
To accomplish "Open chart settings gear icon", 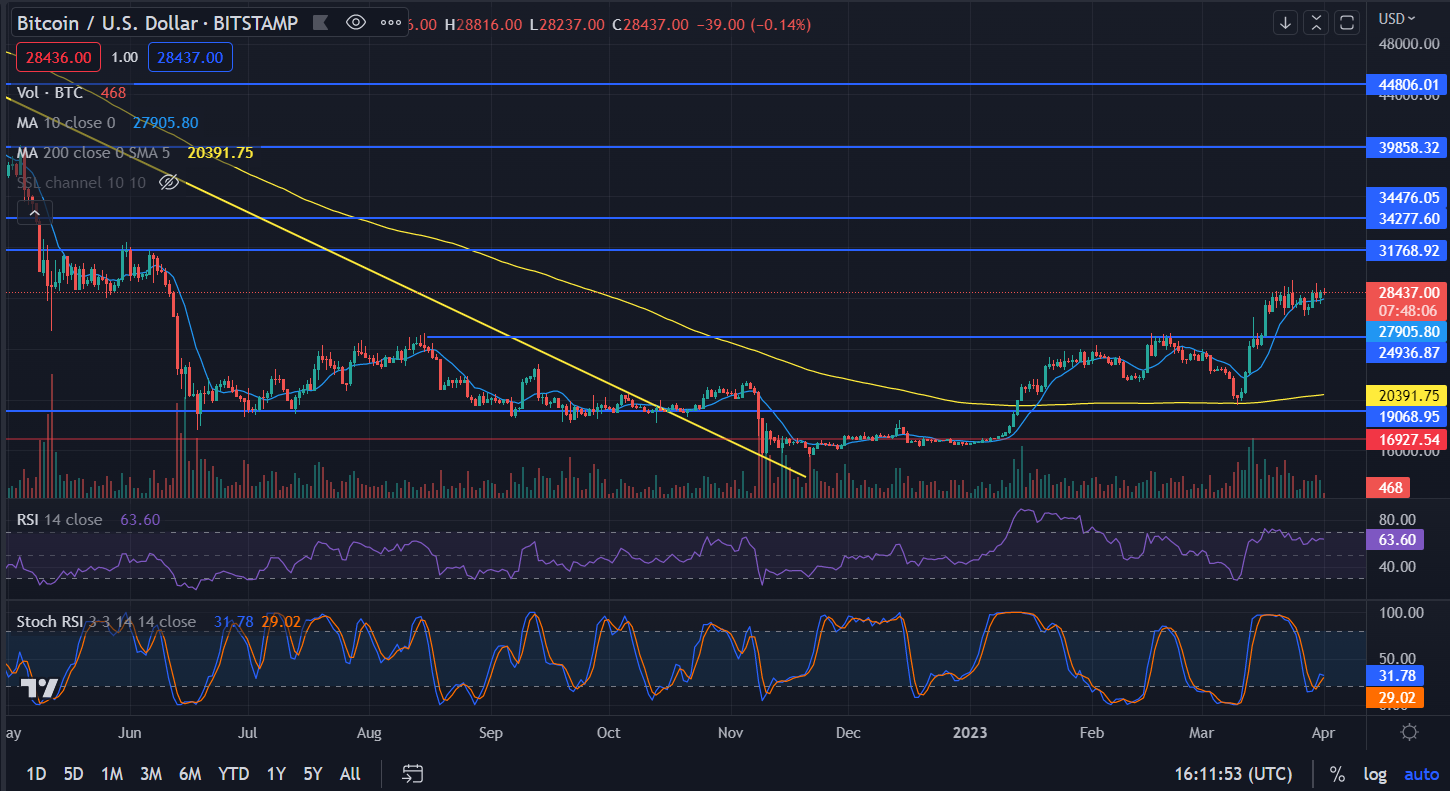I will [x=1409, y=732].
